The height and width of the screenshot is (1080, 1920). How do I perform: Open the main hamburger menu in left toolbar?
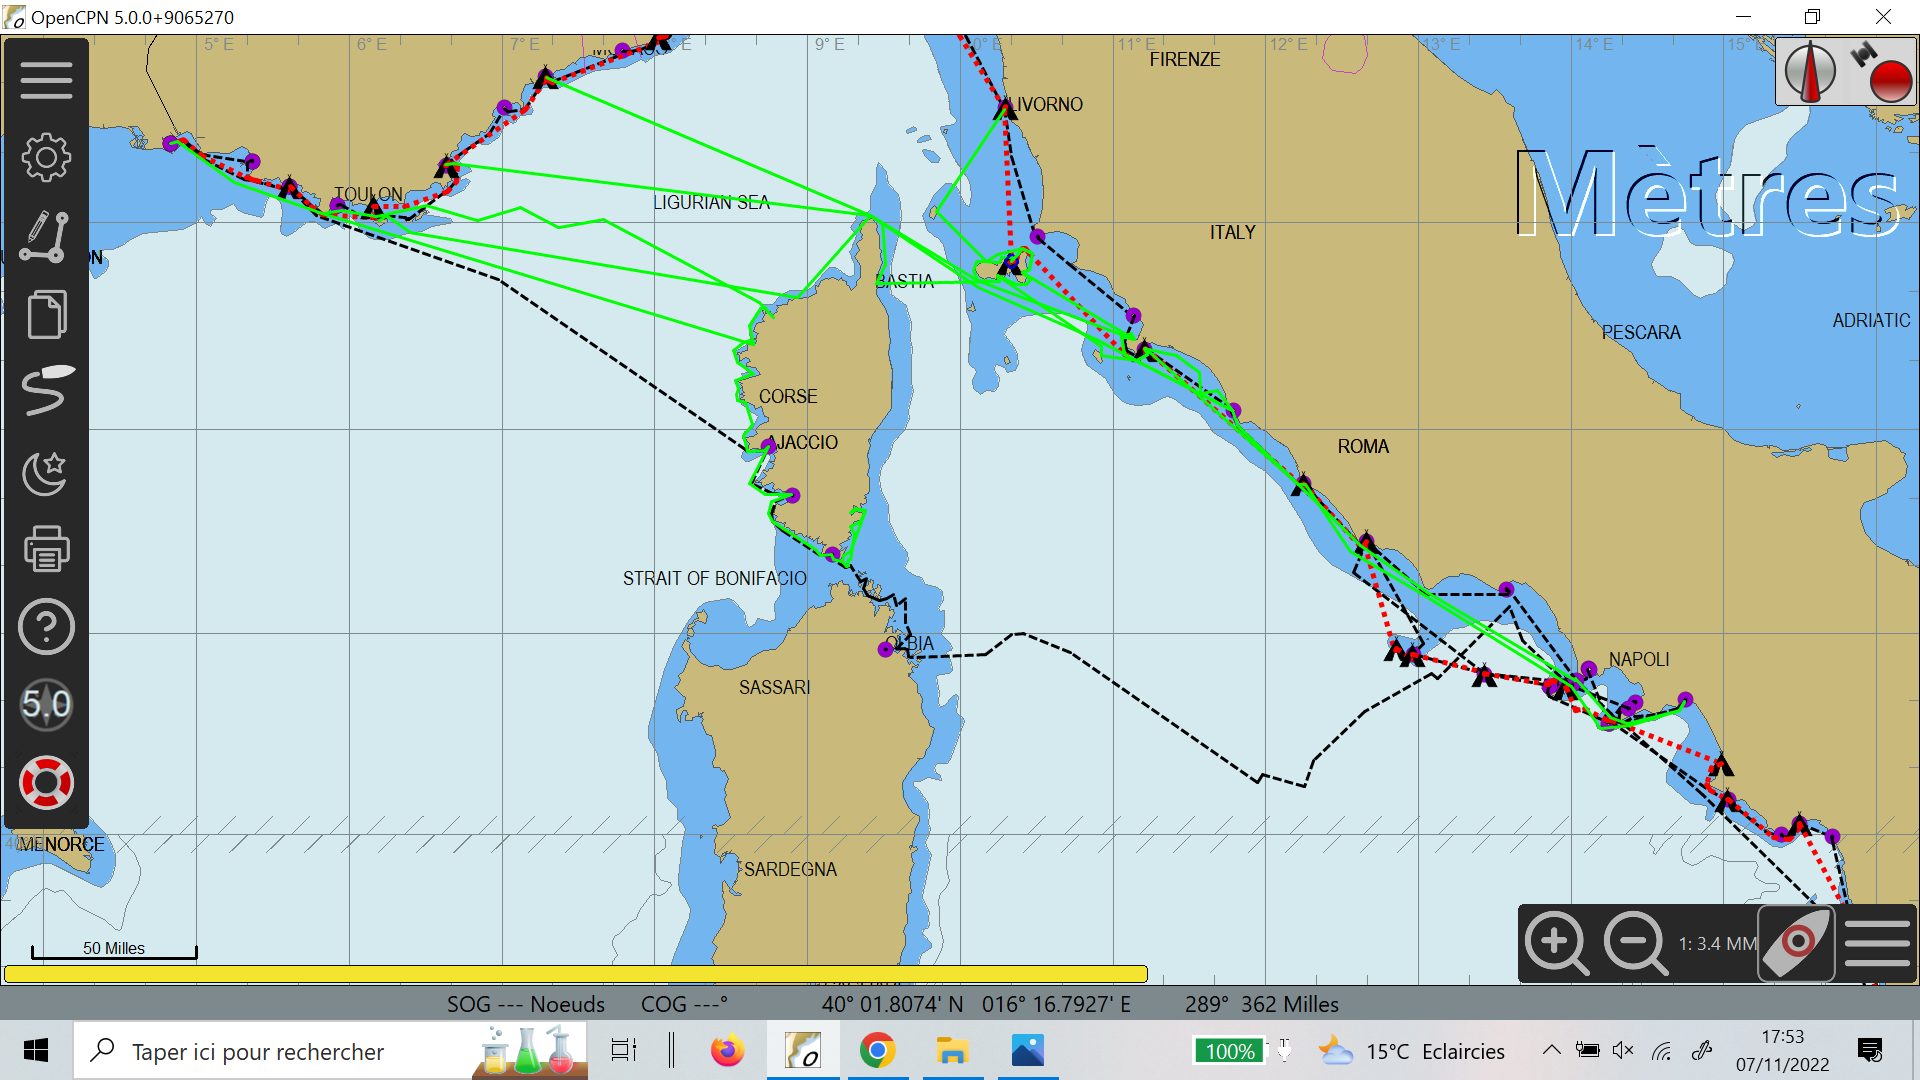click(46, 80)
